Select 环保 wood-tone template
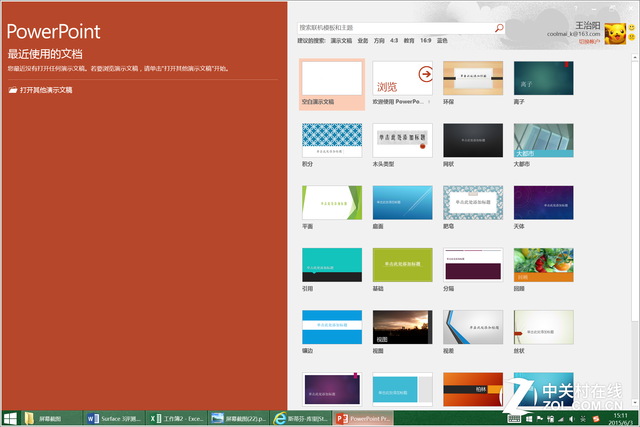Screen dimensions: 640x427 coord(473,78)
